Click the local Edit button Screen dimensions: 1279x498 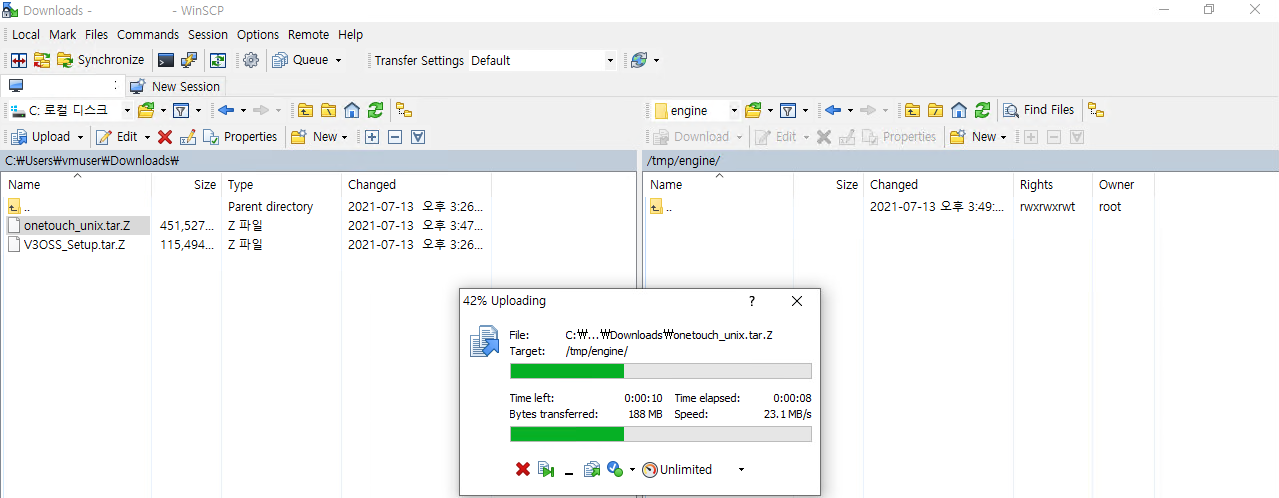(117, 136)
